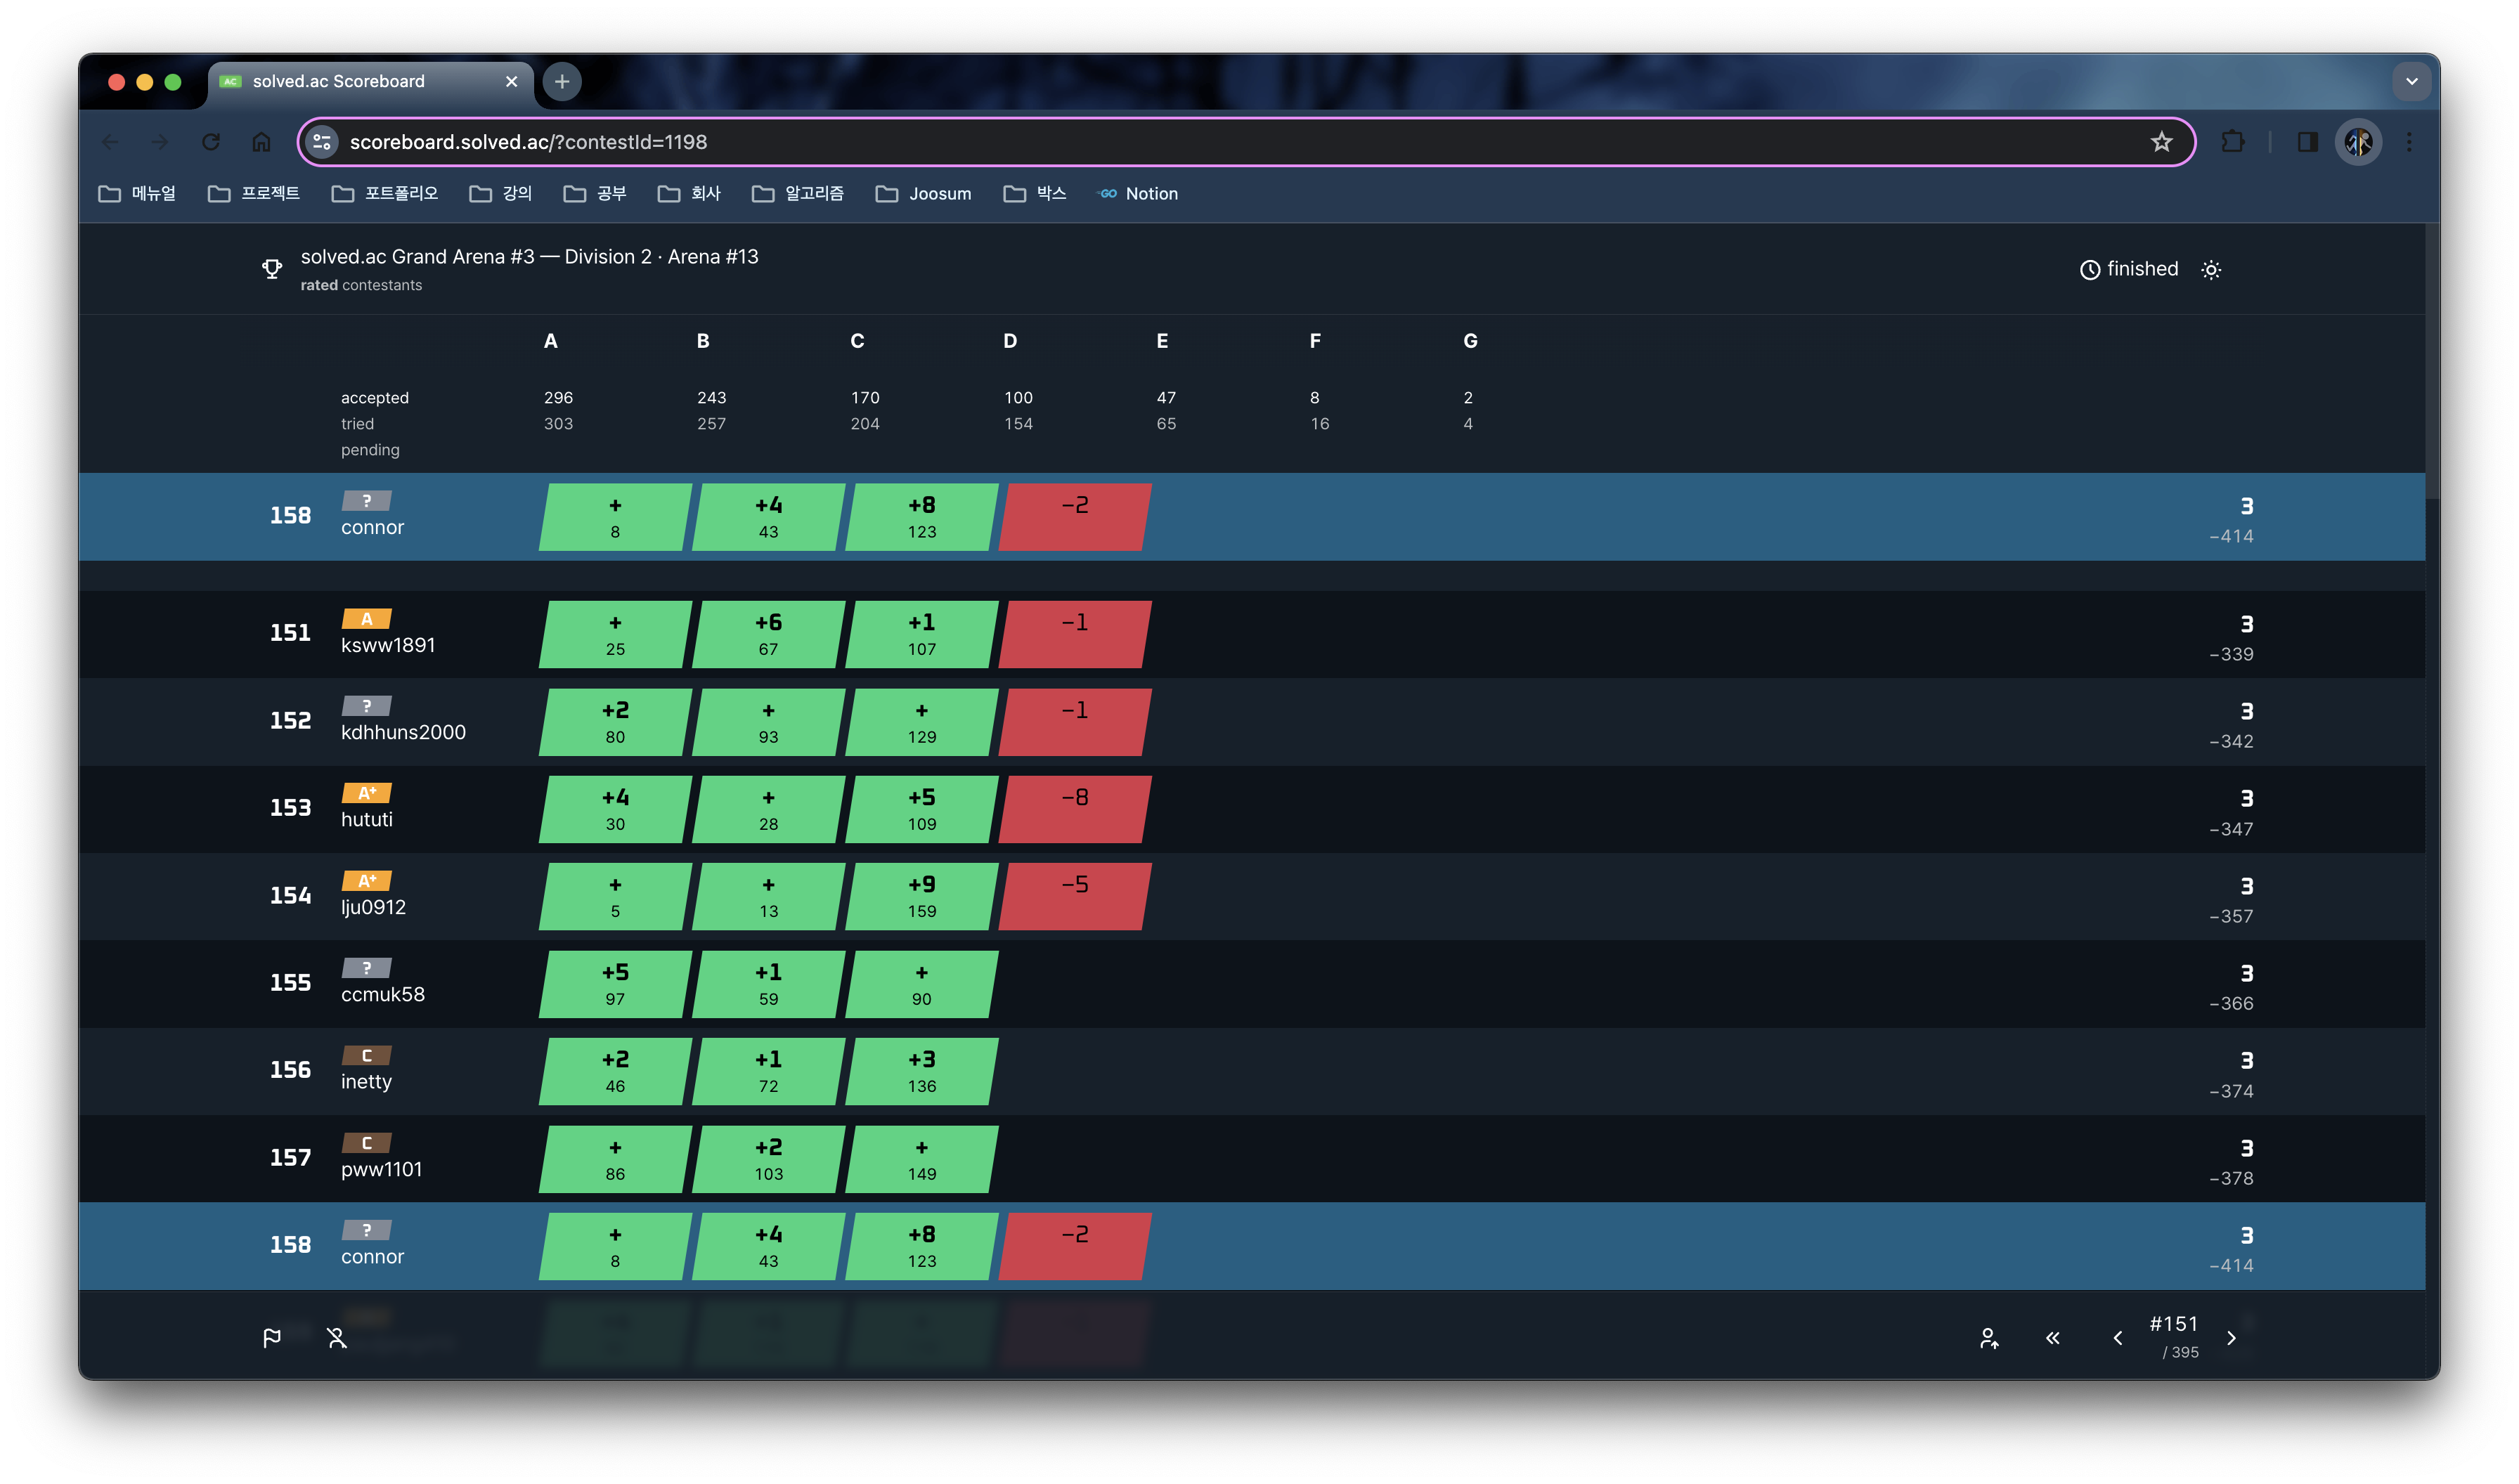Go to first page with the double chevron

[2053, 1338]
